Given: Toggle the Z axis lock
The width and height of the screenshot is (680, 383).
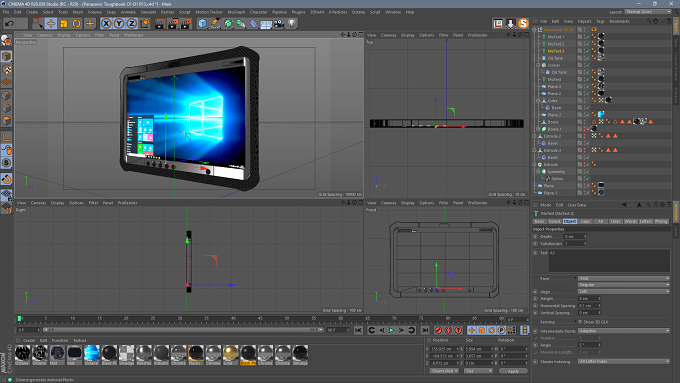Looking at the screenshot, I should coord(131,23).
